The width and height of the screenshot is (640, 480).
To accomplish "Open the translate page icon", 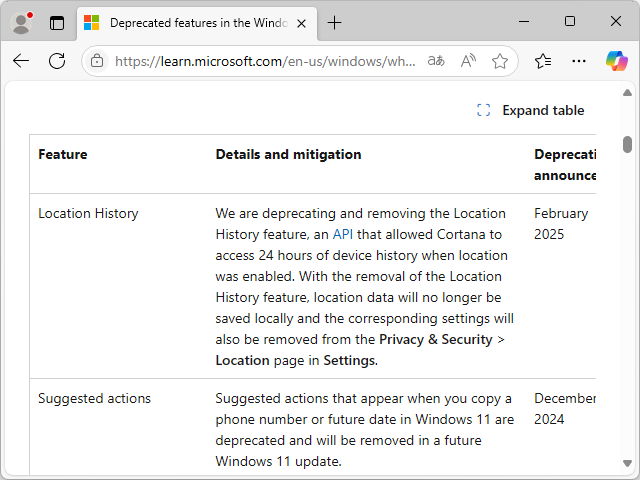I will point(436,61).
